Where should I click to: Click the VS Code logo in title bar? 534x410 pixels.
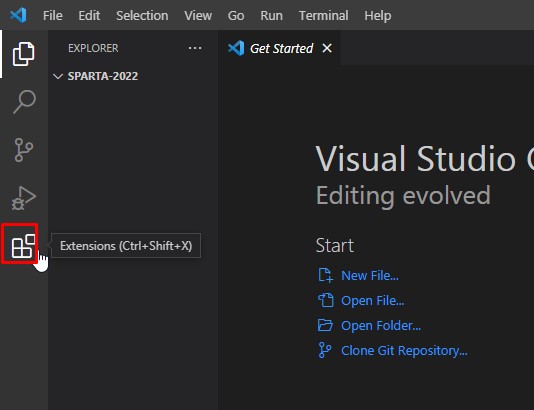click(18, 15)
